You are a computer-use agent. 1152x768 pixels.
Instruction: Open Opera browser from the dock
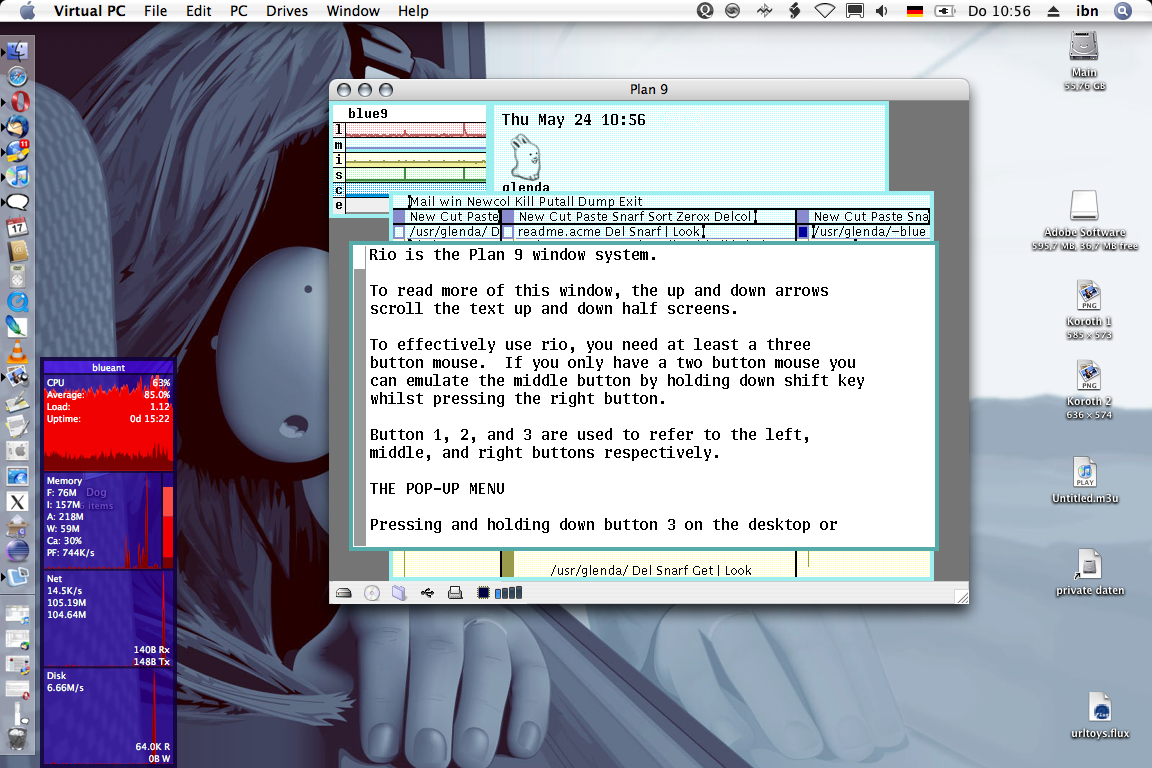click(18, 101)
